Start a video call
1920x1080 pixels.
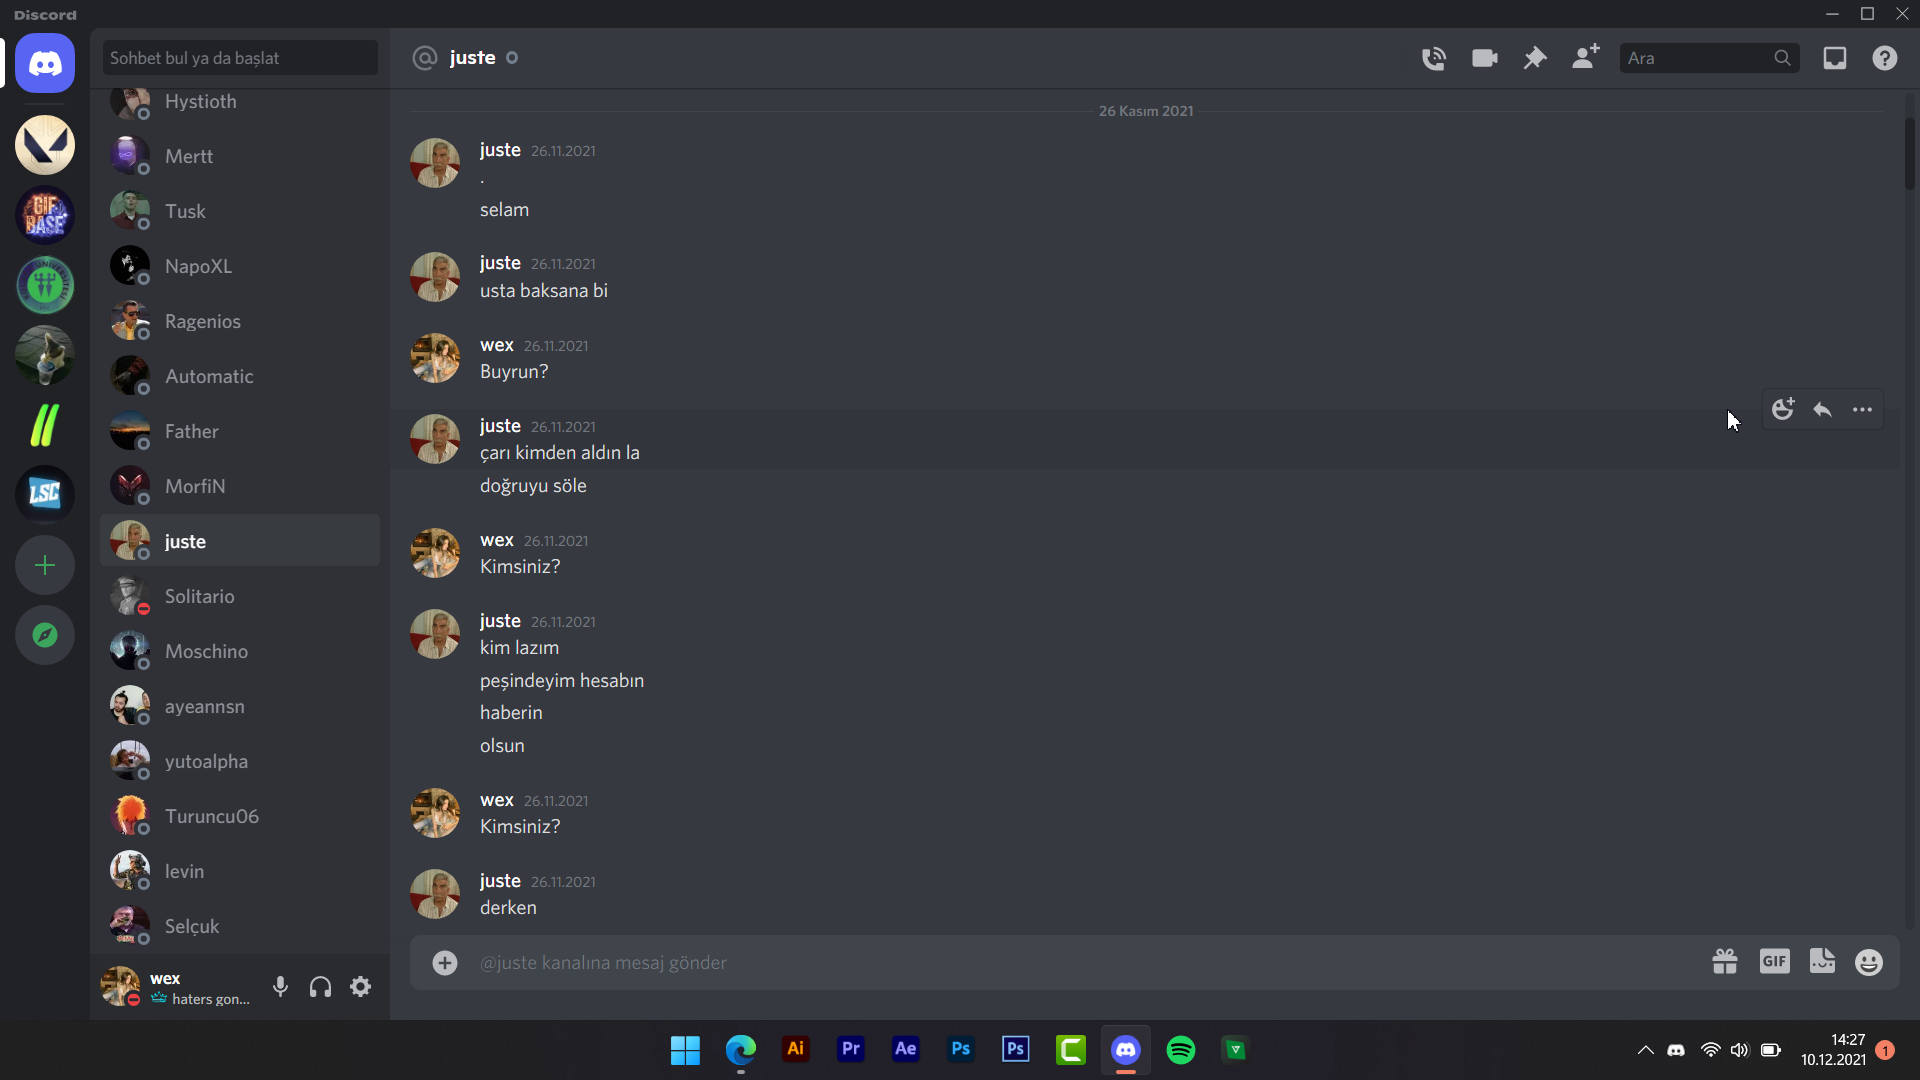(1485, 58)
